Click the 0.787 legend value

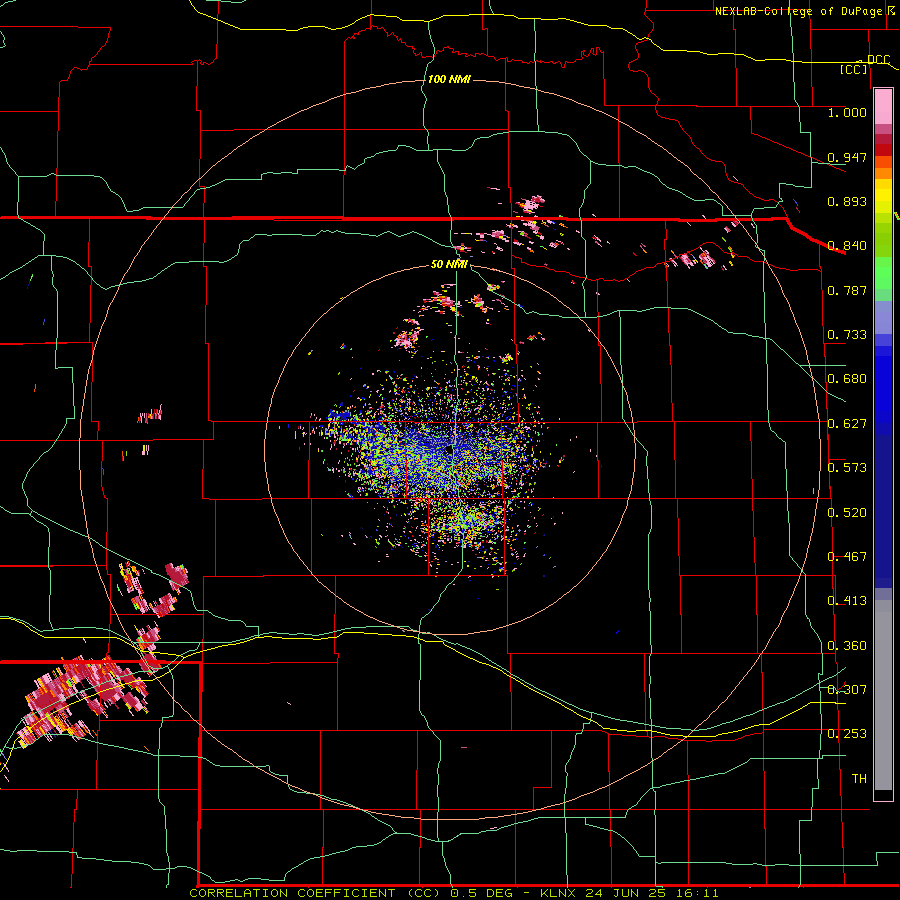[847, 290]
